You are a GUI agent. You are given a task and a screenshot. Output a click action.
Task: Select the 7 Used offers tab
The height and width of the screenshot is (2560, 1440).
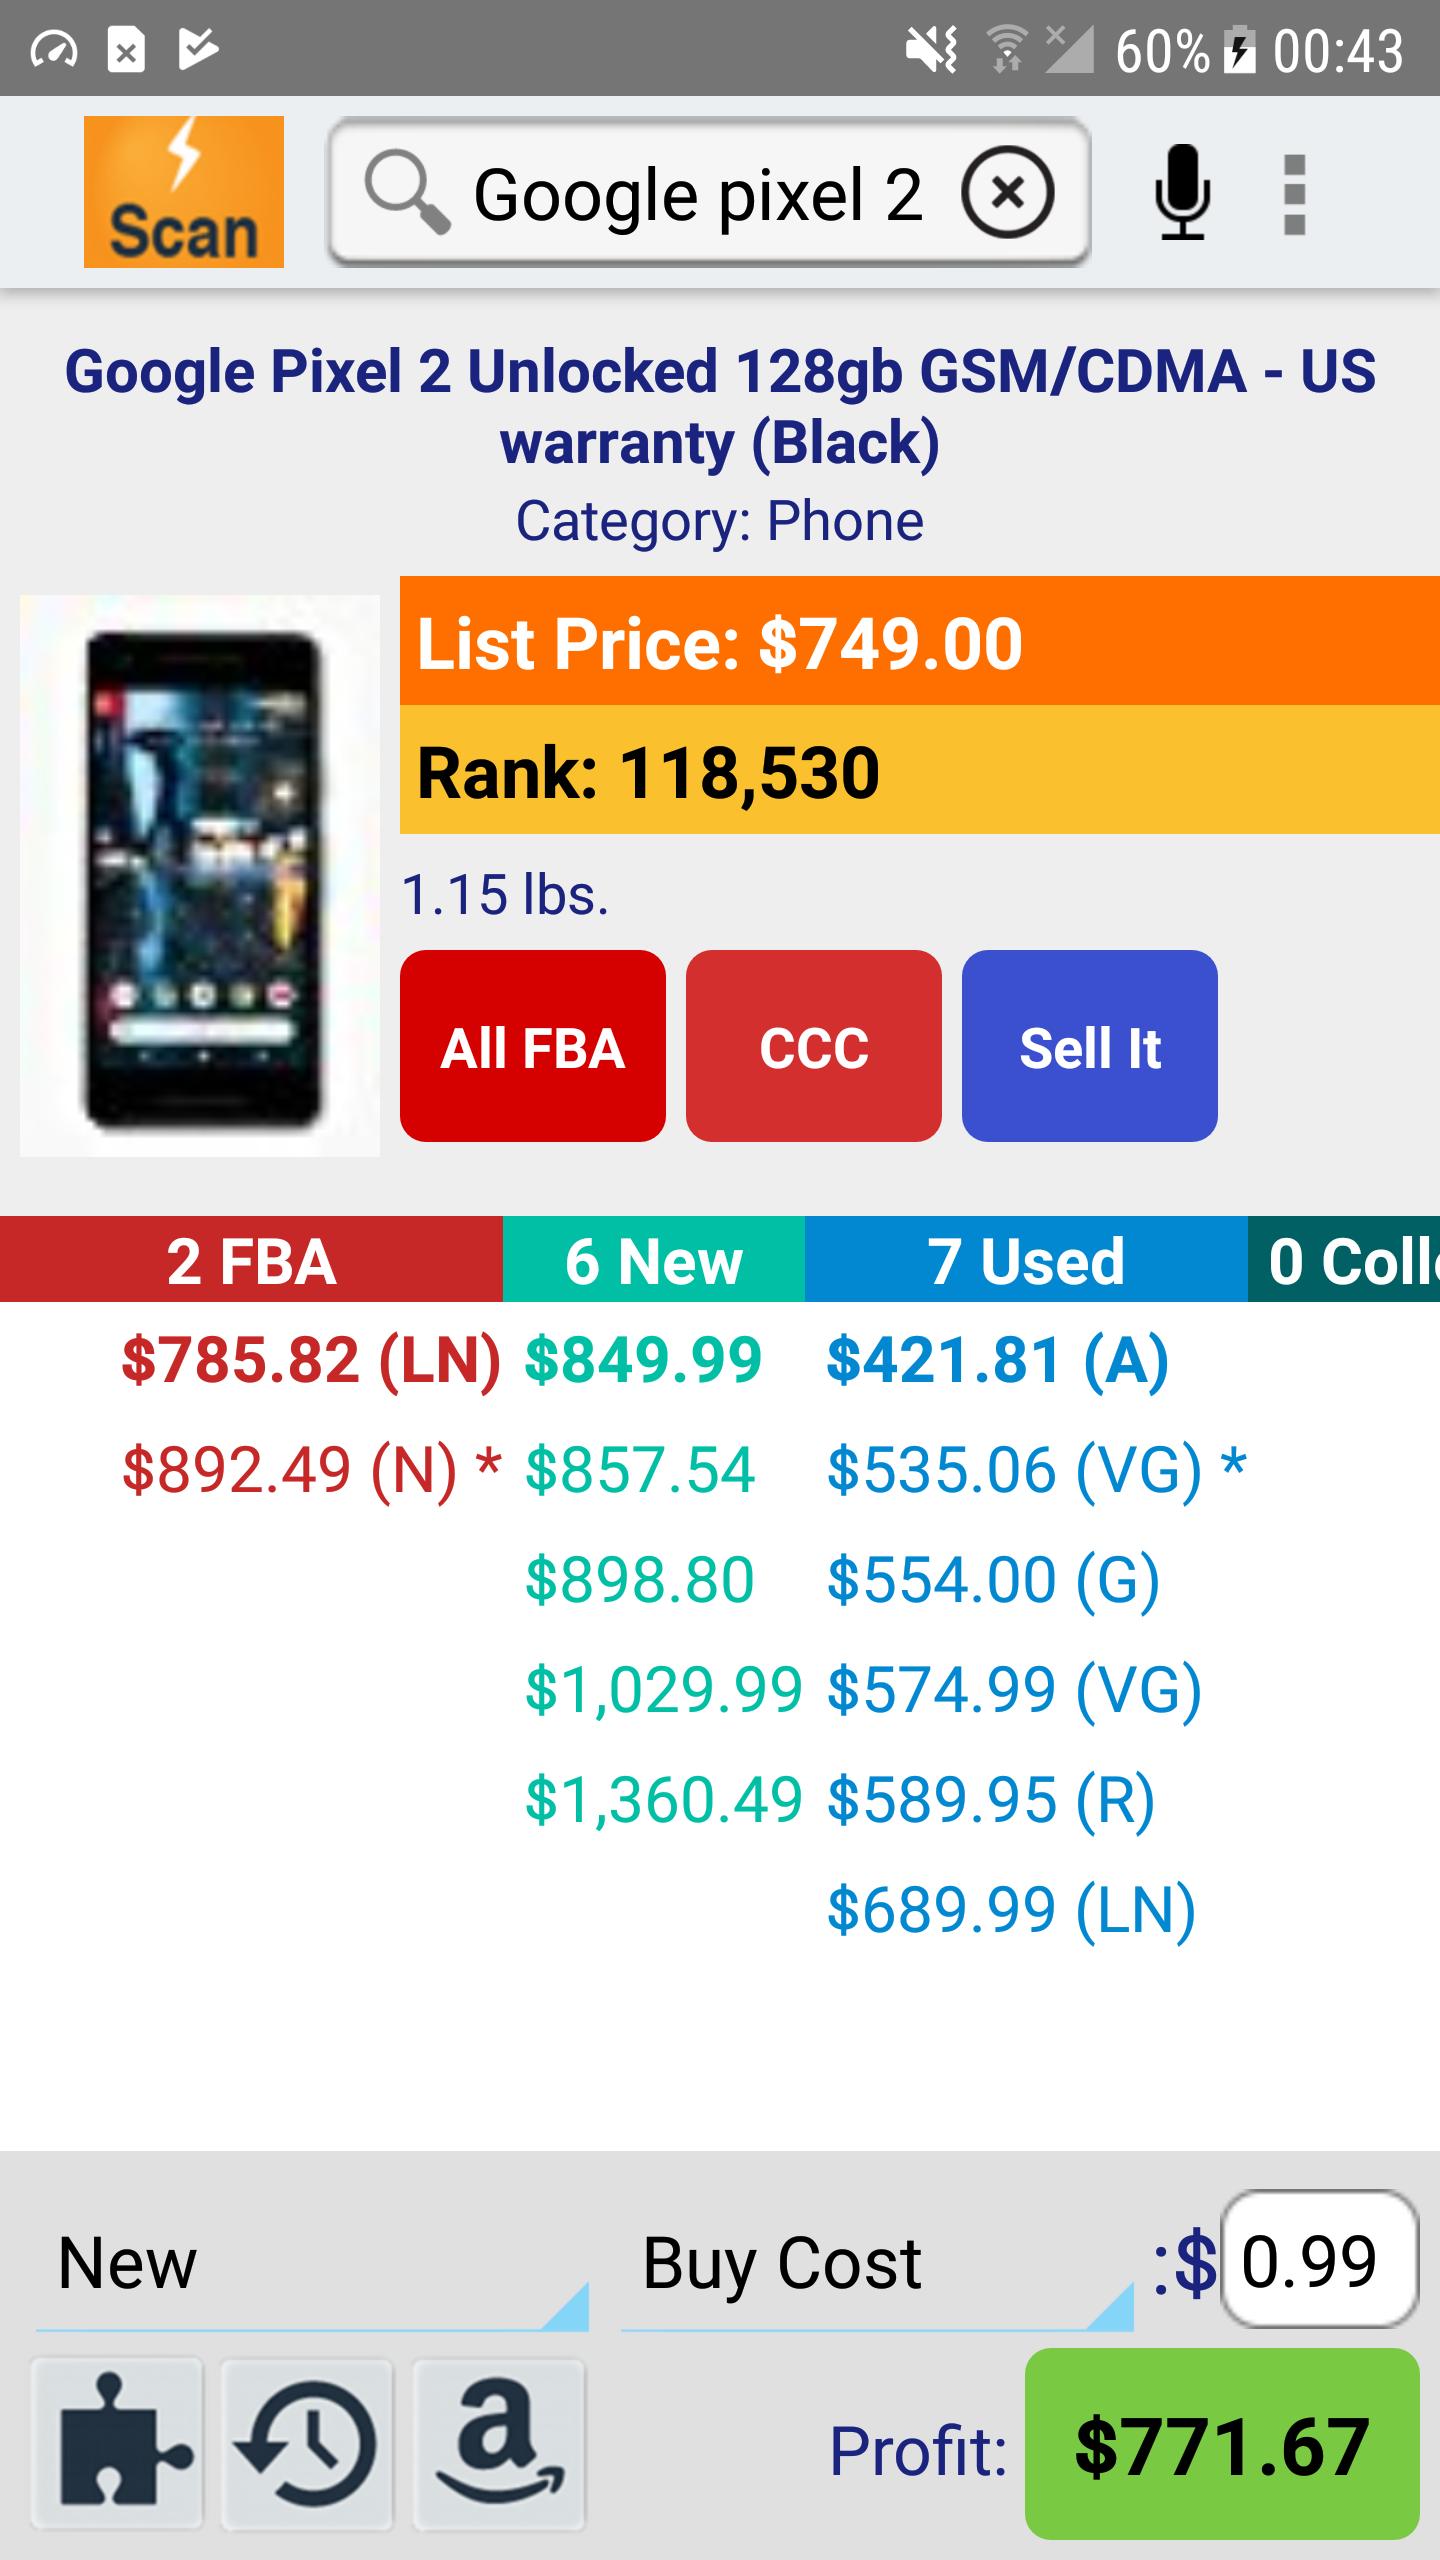pos(1026,1259)
